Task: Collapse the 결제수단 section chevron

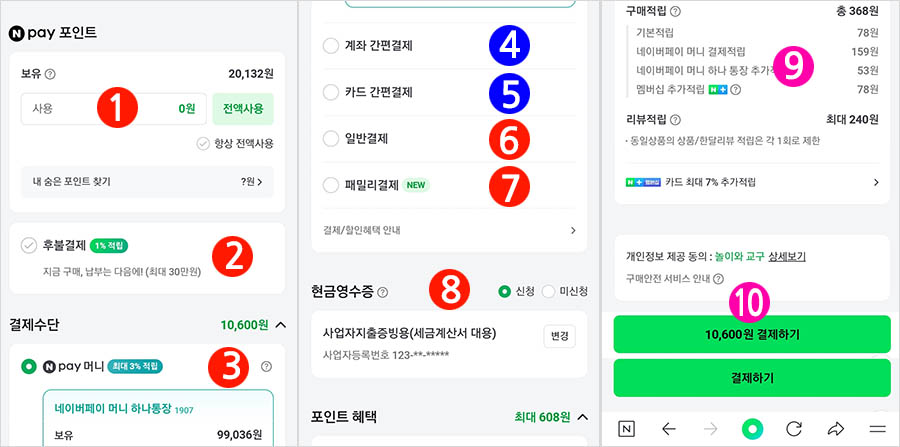Action: 281,325
